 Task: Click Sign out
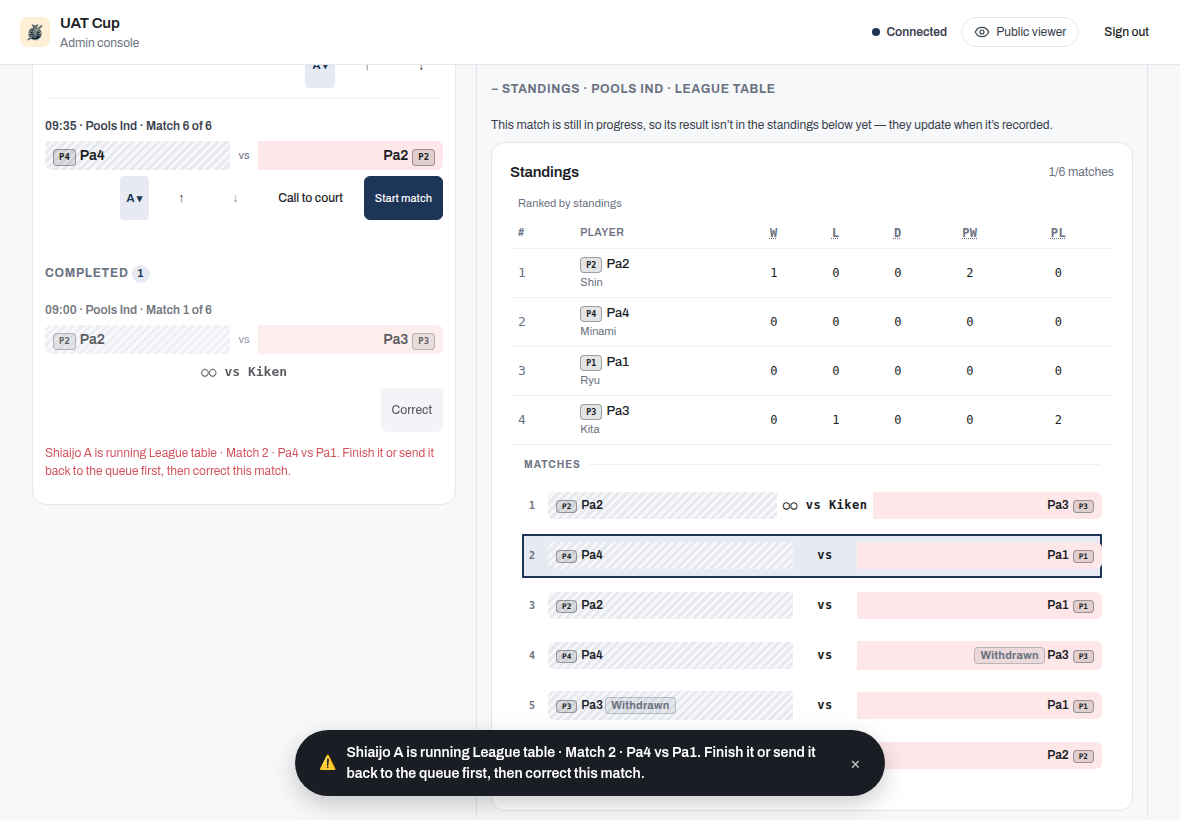click(x=1126, y=32)
